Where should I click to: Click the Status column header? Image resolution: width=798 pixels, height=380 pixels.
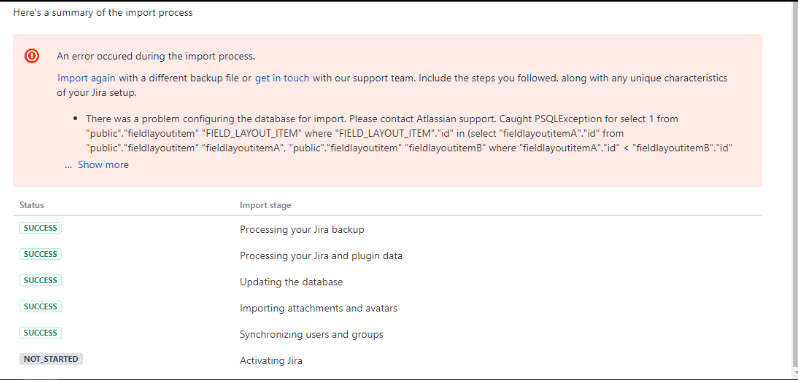click(32, 205)
